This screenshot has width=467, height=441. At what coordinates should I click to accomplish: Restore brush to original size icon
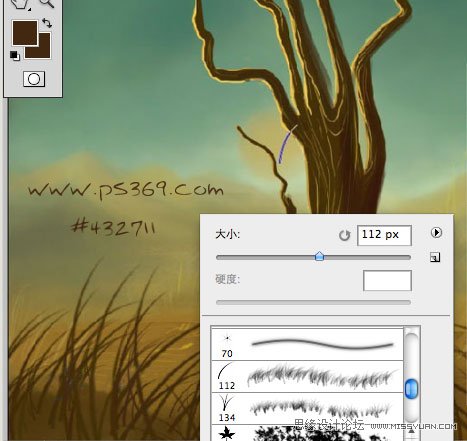tap(344, 235)
